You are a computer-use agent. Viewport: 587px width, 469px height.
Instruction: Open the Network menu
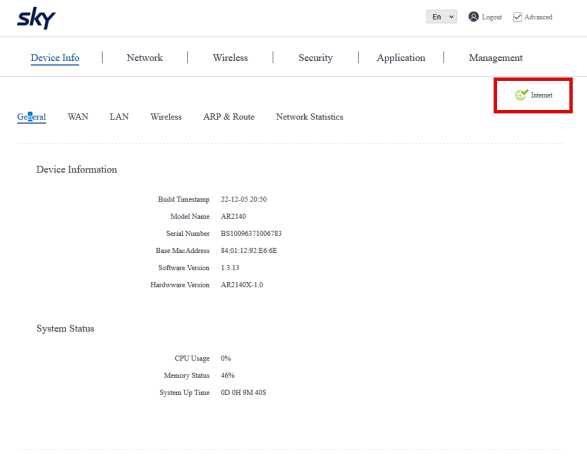(145, 58)
